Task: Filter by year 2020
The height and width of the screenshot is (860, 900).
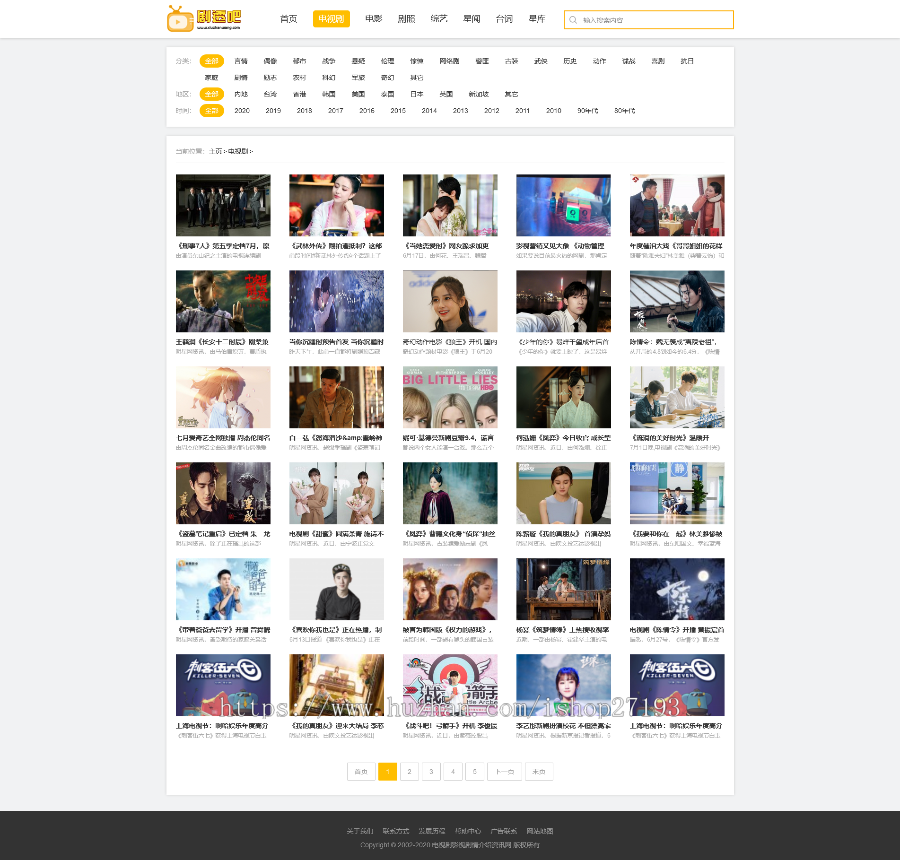Action: tap(242, 110)
